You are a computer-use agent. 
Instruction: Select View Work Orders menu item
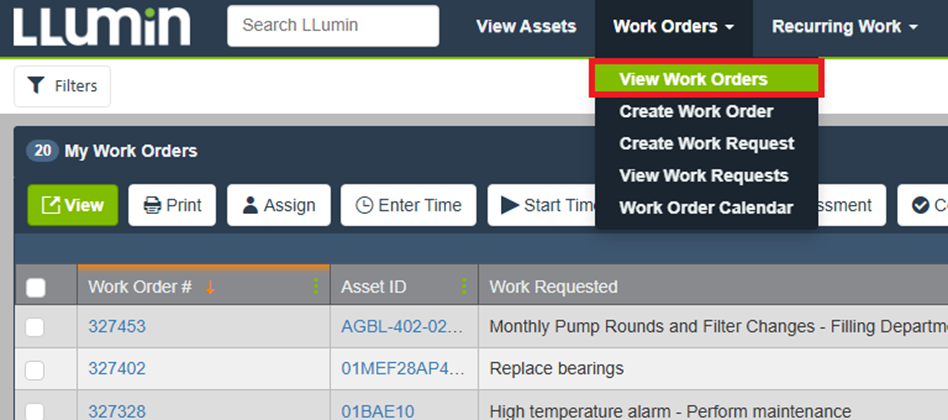(x=693, y=79)
